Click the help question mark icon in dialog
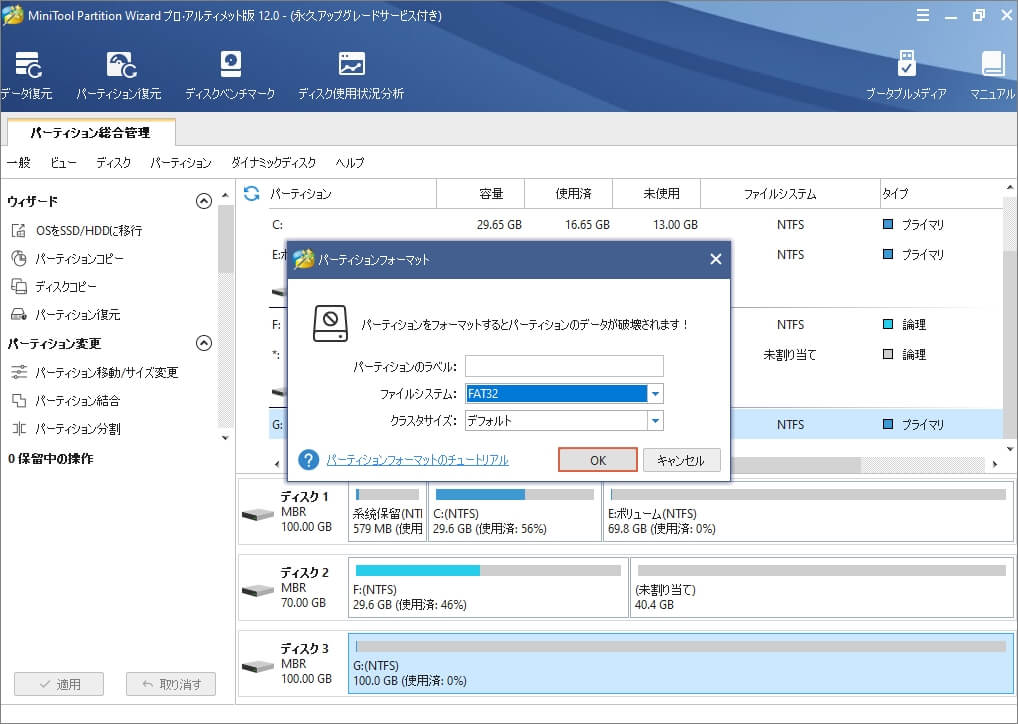 309,459
